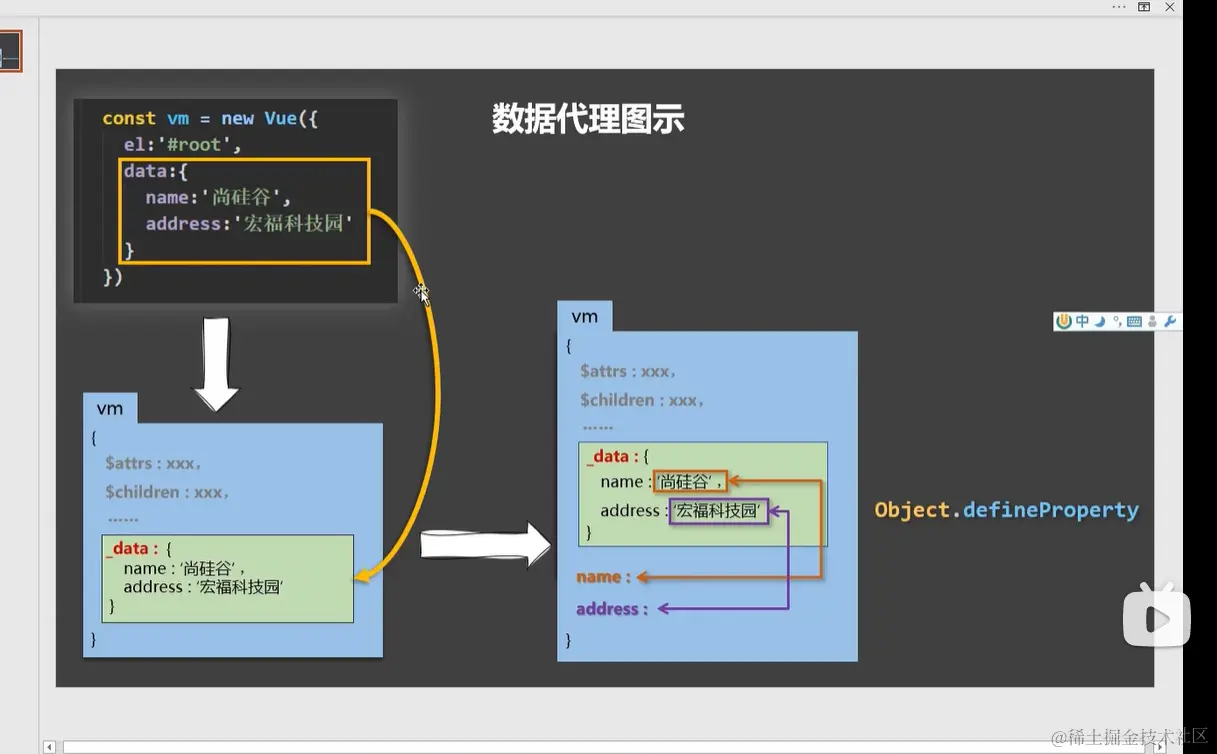Click the ribbon display options icon

click(1144, 7)
